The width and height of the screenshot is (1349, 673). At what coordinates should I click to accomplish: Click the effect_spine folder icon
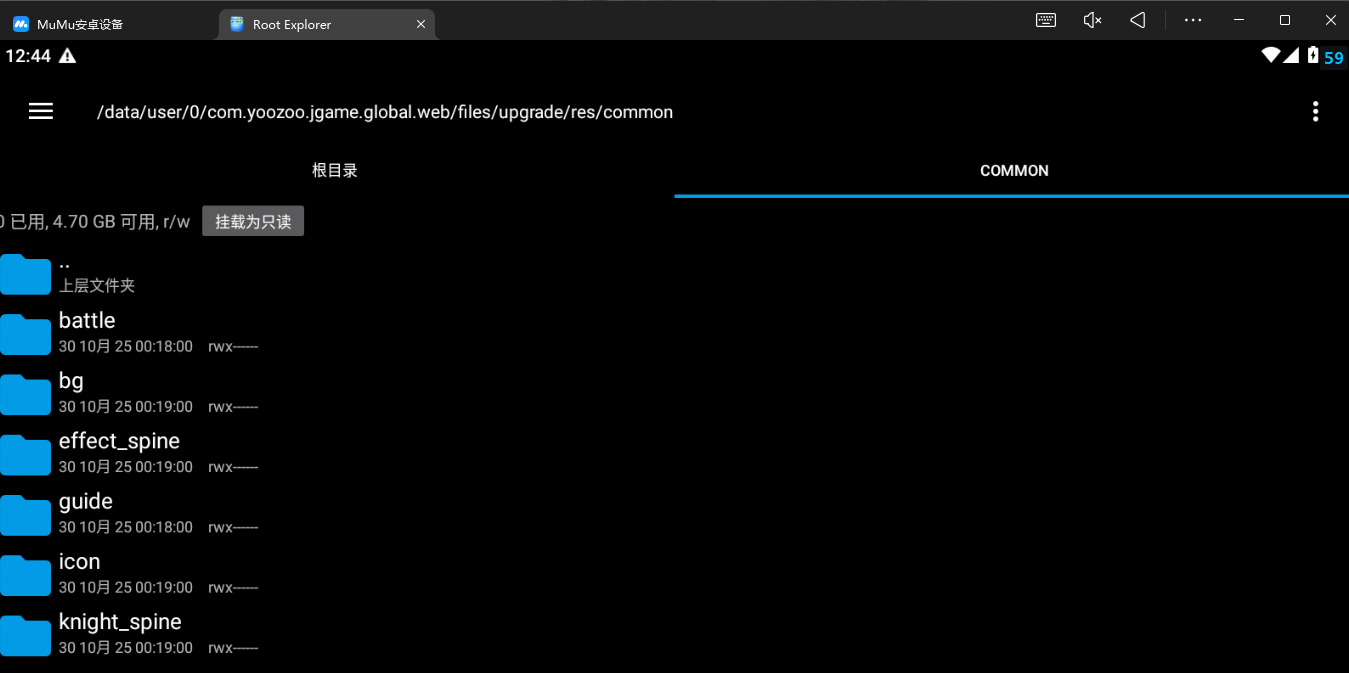point(25,454)
